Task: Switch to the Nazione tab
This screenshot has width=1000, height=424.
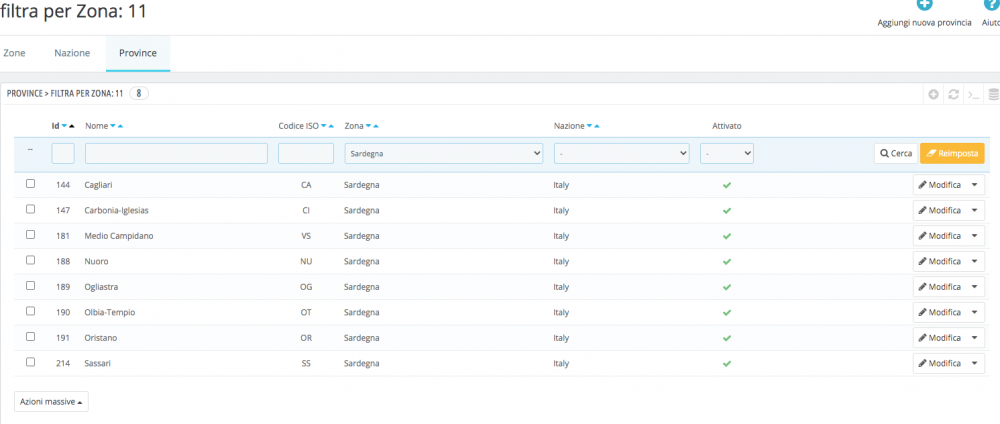Action: (72, 53)
